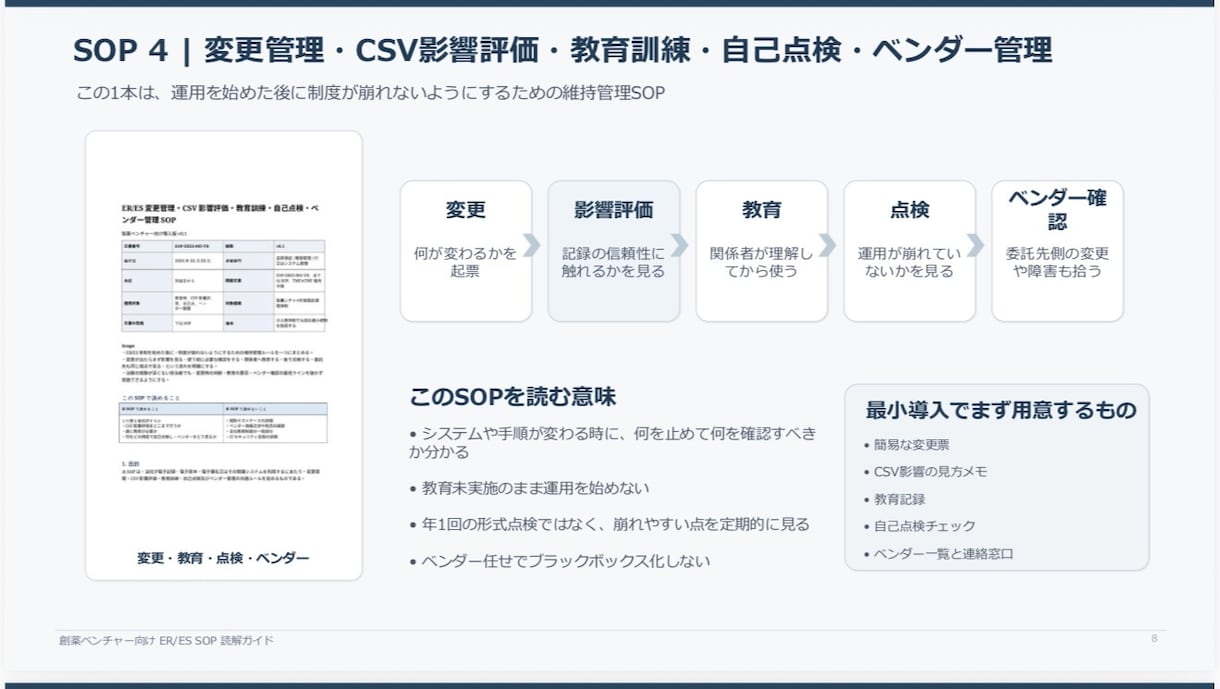Click the description "何が変わるかを起票"
The width and height of the screenshot is (1220, 689).
[x=466, y=262]
